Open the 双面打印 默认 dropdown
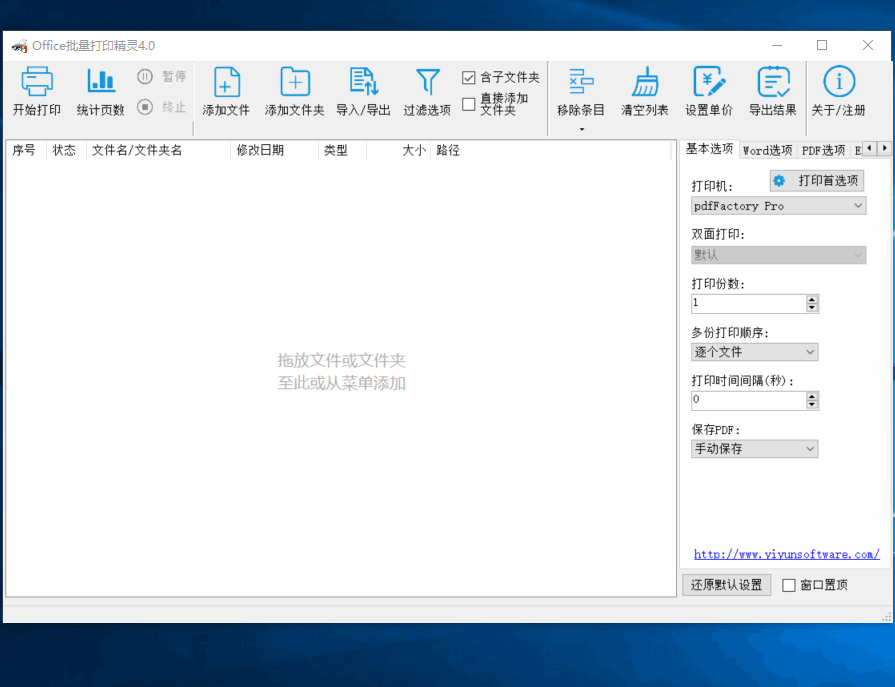This screenshot has height=687, width=895. click(779, 255)
